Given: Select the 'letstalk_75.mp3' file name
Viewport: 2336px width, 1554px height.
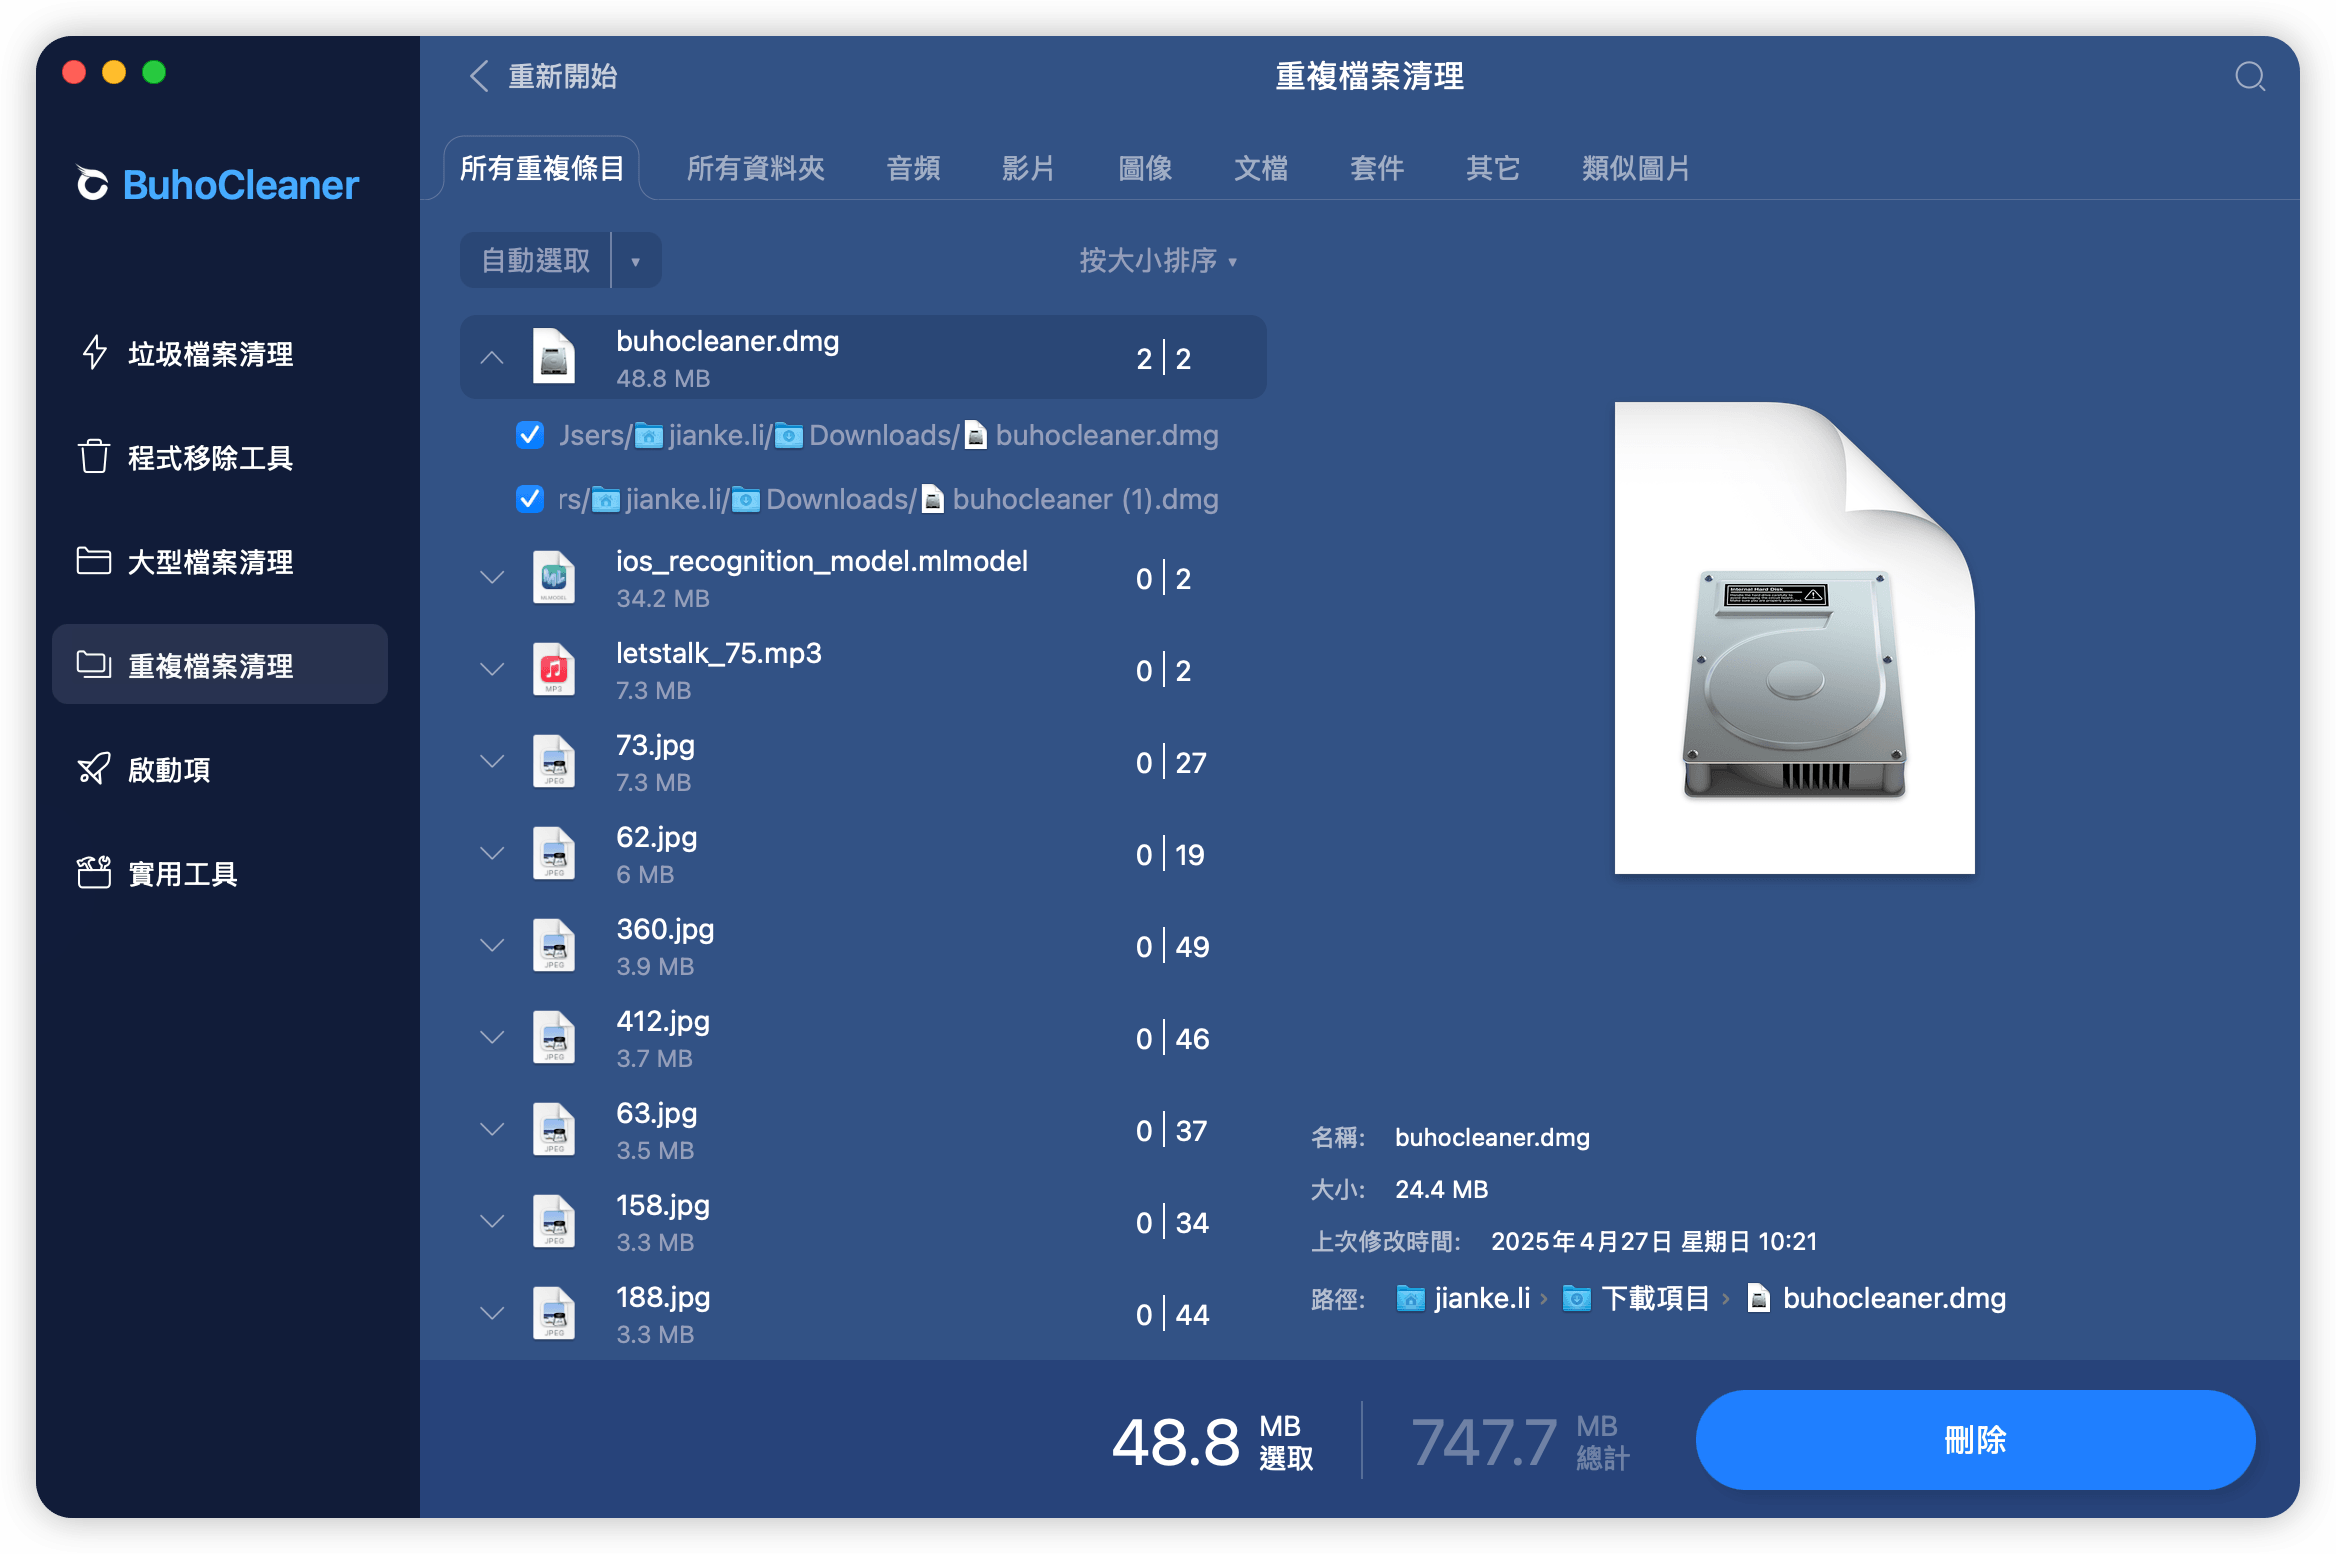Looking at the screenshot, I should click(718, 653).
